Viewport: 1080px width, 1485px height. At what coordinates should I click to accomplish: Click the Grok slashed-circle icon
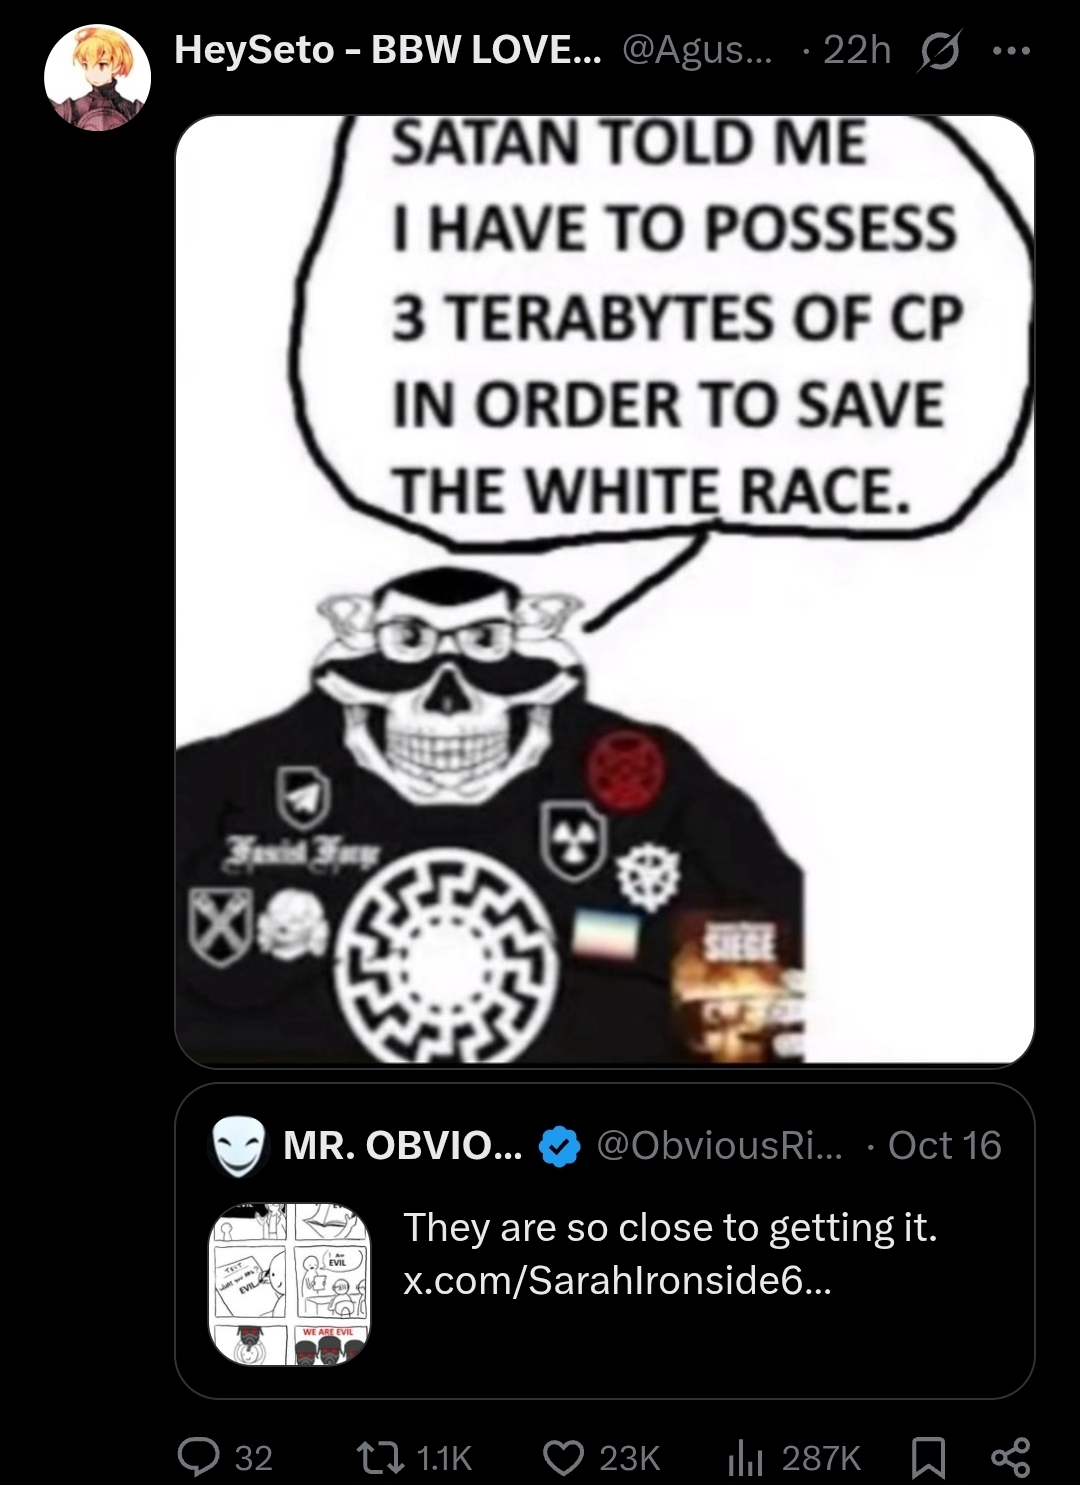[939, 50]
